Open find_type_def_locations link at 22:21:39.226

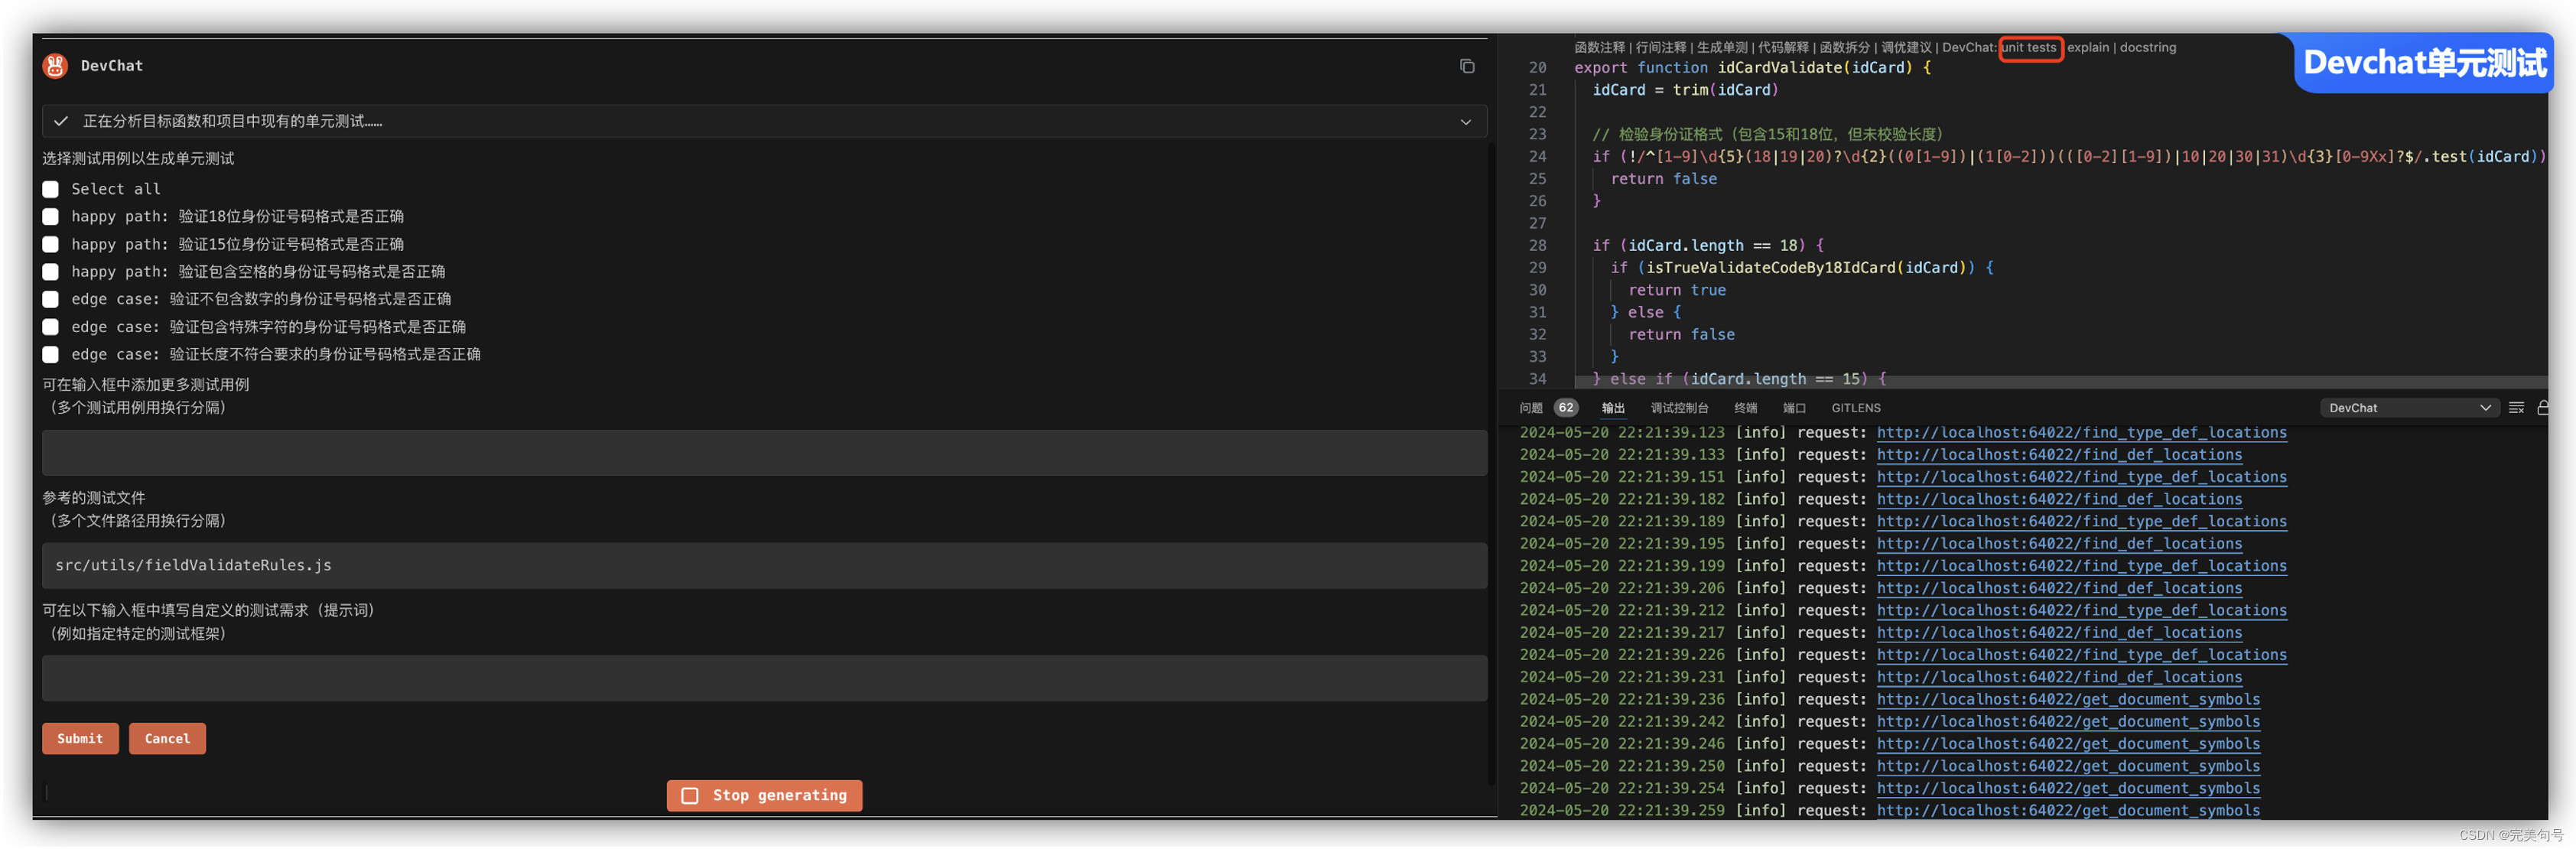tap(2081, 655)
